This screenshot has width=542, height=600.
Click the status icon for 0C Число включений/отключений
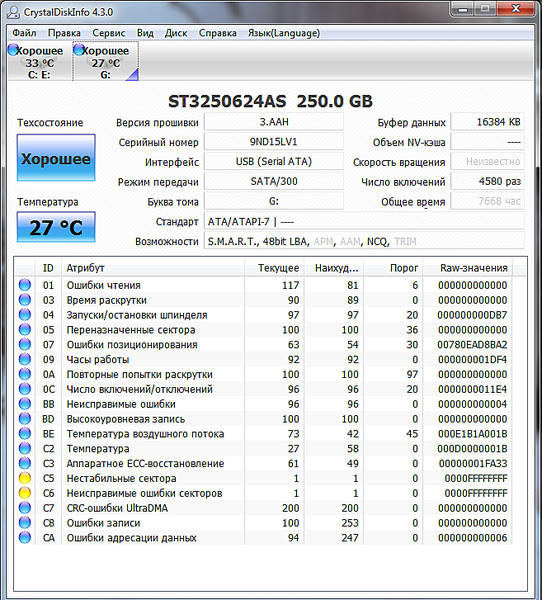tap(25, 389)
